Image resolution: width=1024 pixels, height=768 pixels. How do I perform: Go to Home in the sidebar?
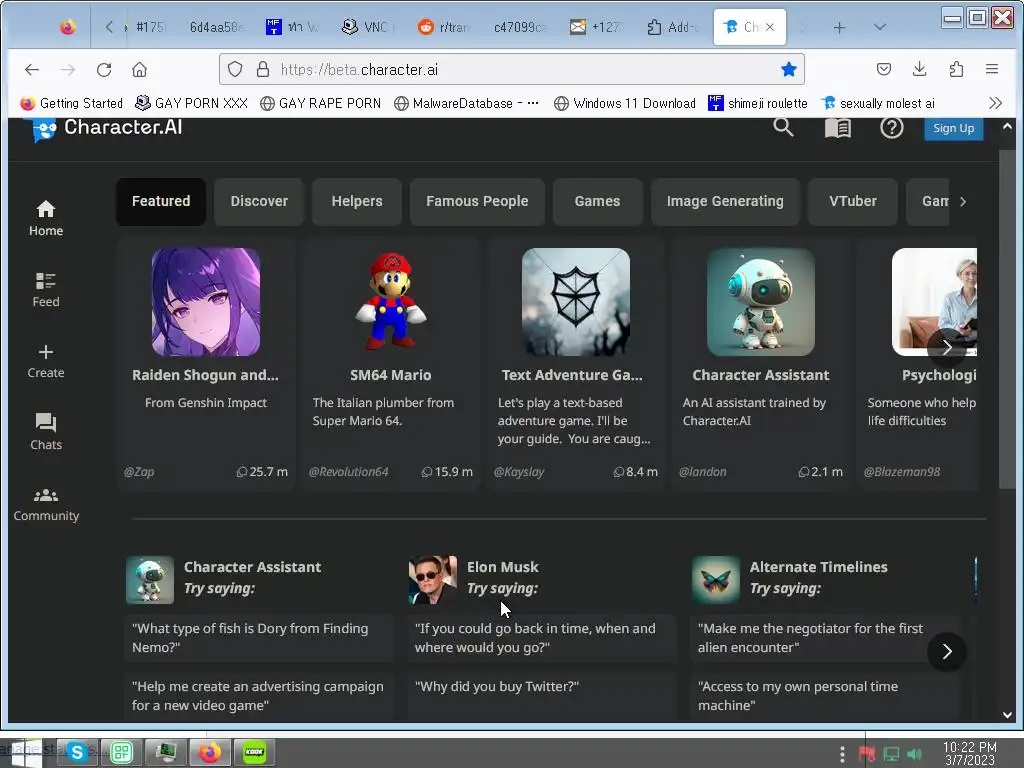coord(46,218)
